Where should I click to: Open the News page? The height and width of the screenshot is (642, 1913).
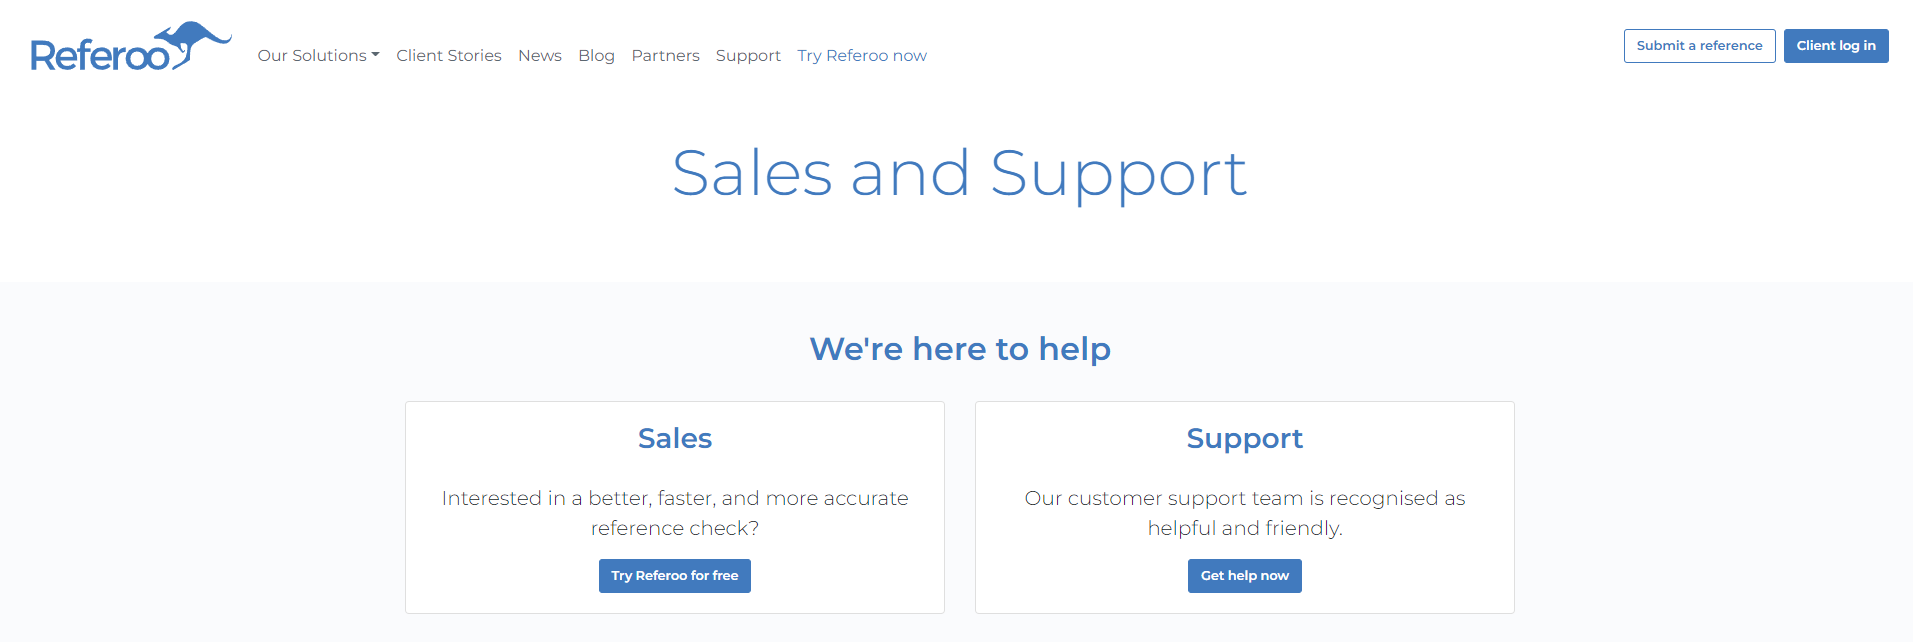coord(539,55)
